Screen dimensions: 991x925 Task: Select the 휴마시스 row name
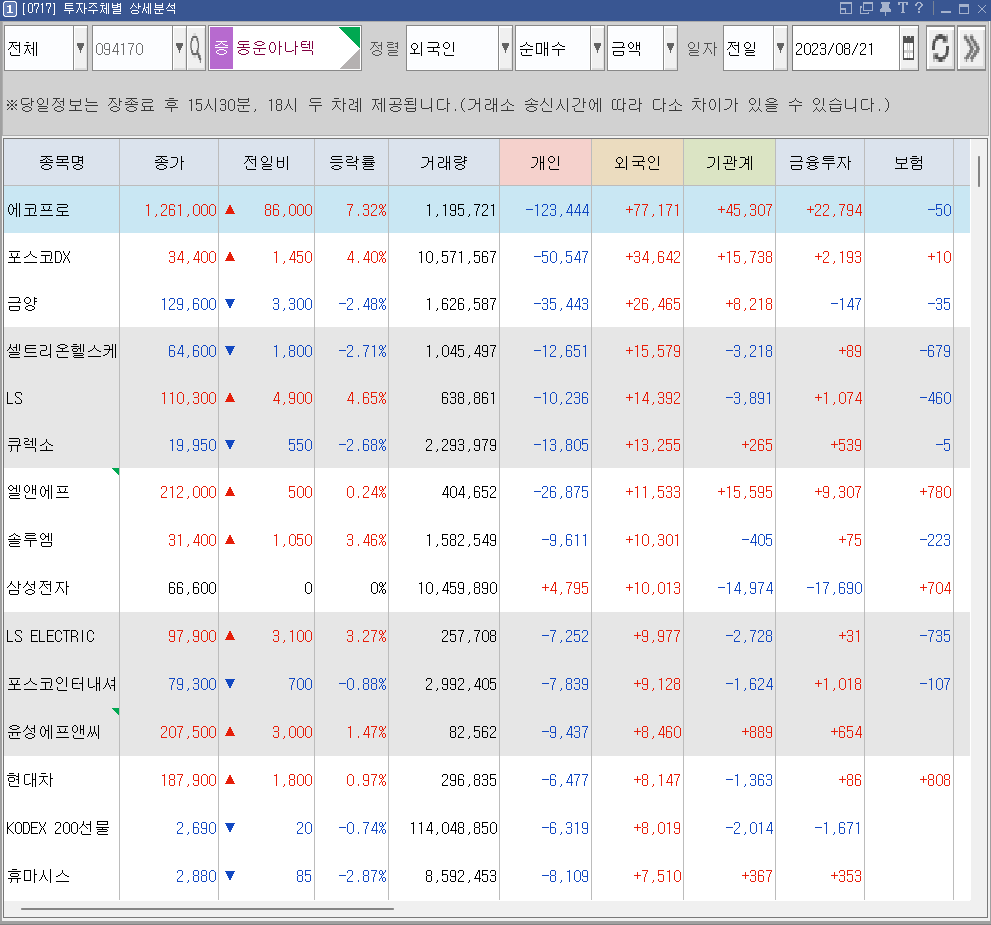click(38, 876)
